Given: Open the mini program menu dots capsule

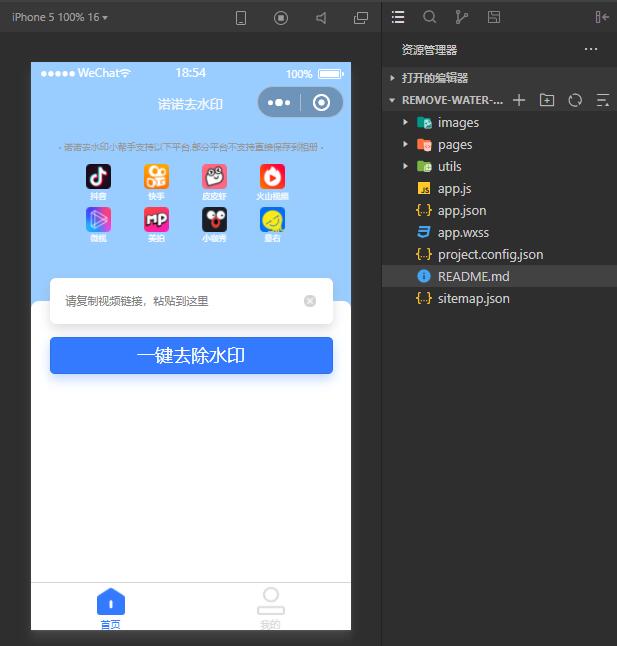Looking at the screenshot, I should pyautogui.click(x=279, y=102).
